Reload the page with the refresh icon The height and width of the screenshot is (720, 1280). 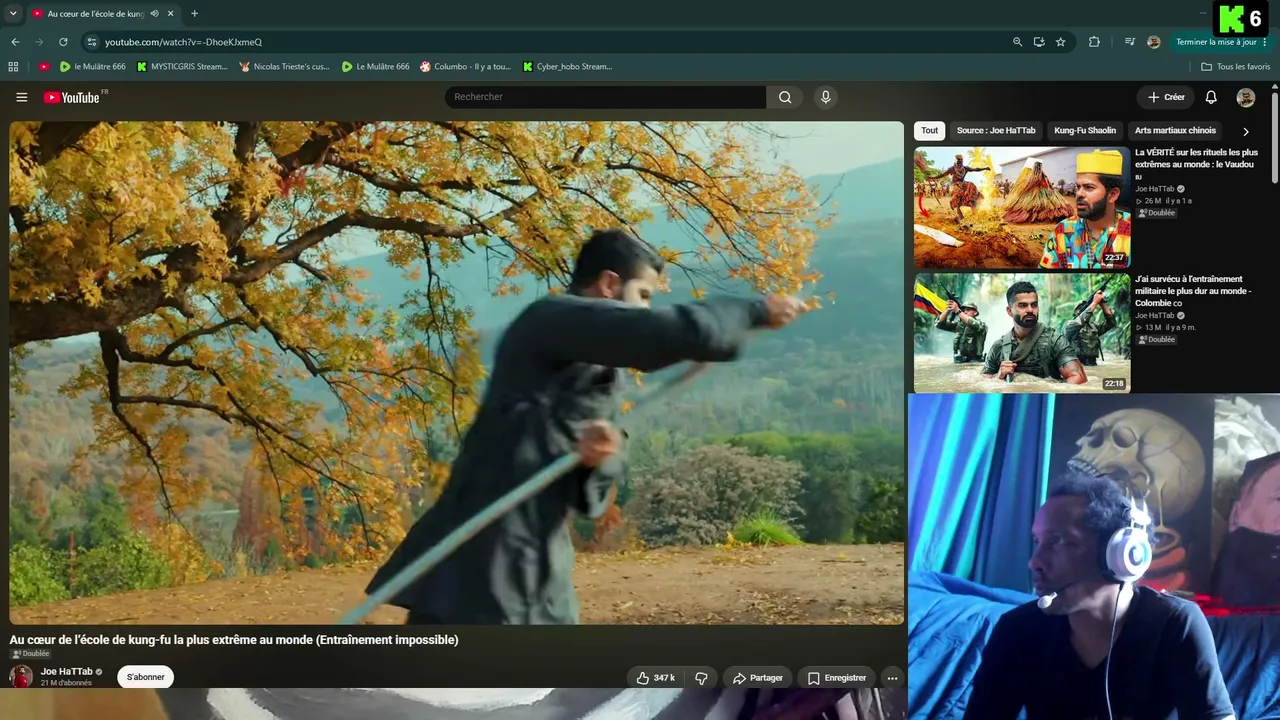tap(63, 42)
